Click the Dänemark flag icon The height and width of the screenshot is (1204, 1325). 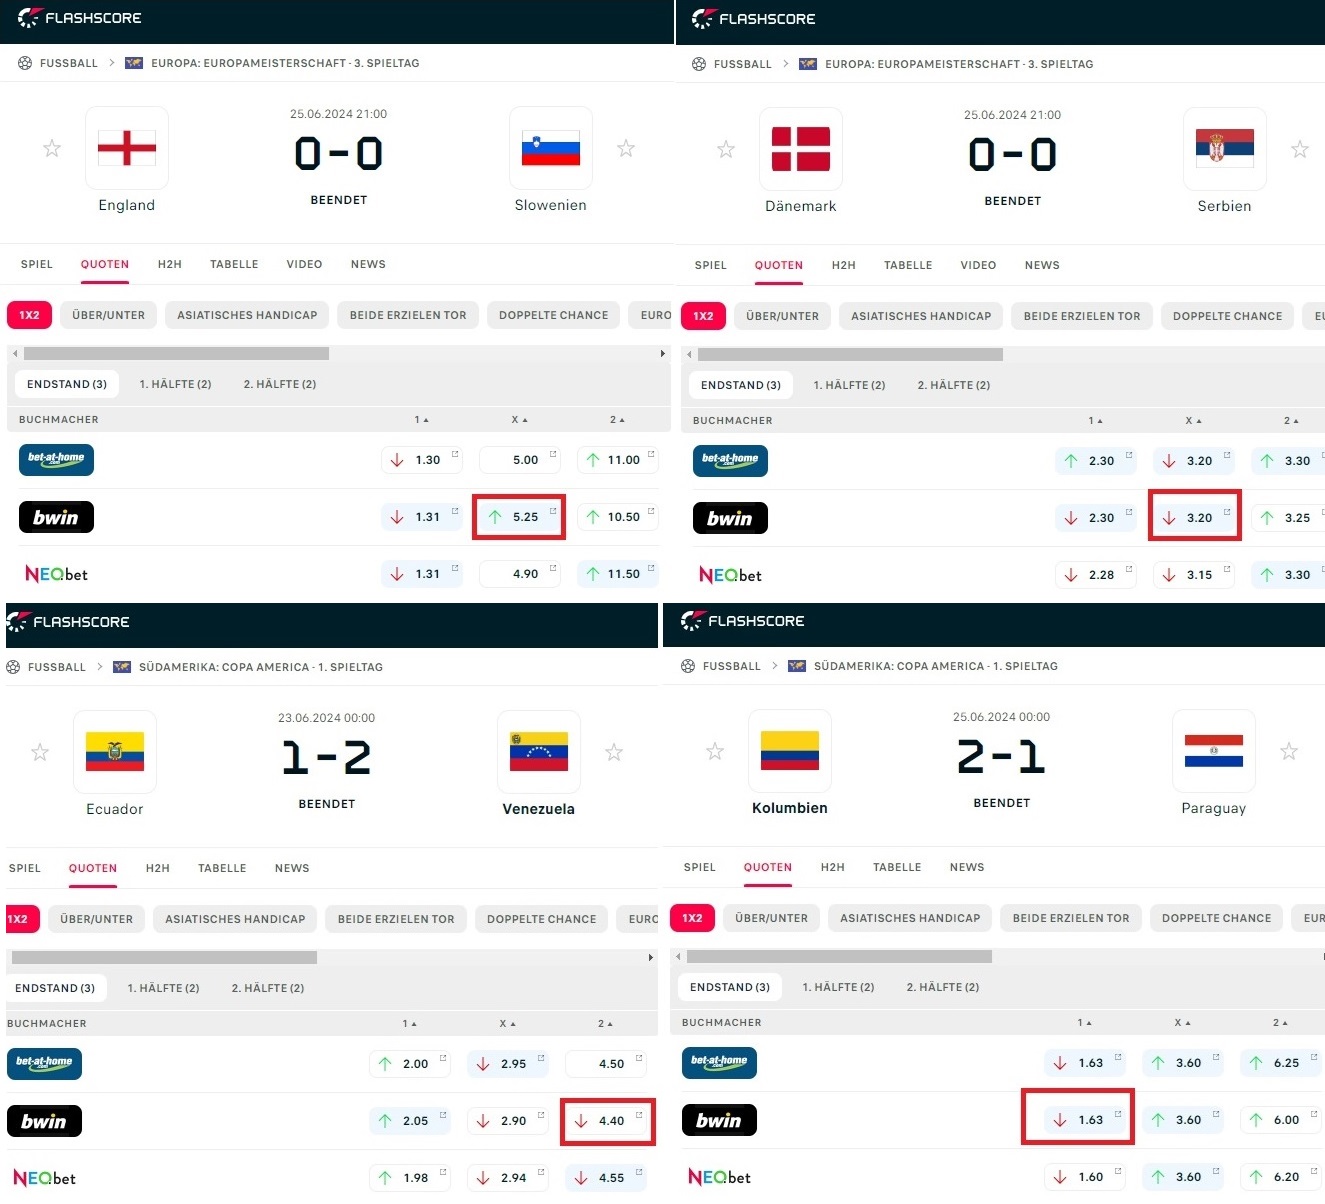(x=801, y=149)
